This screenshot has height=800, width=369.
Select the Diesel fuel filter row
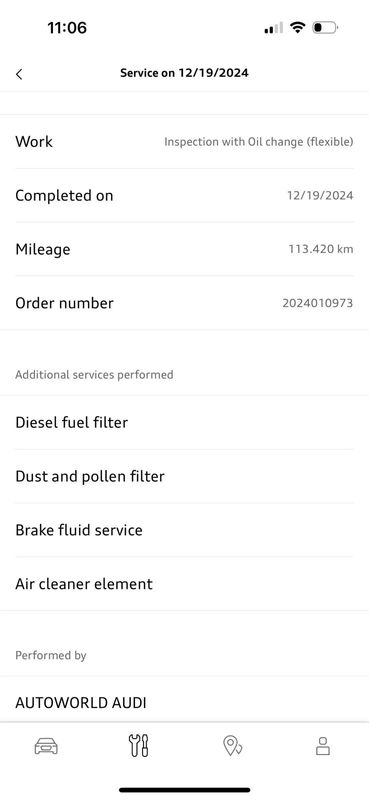click(184, 422)
